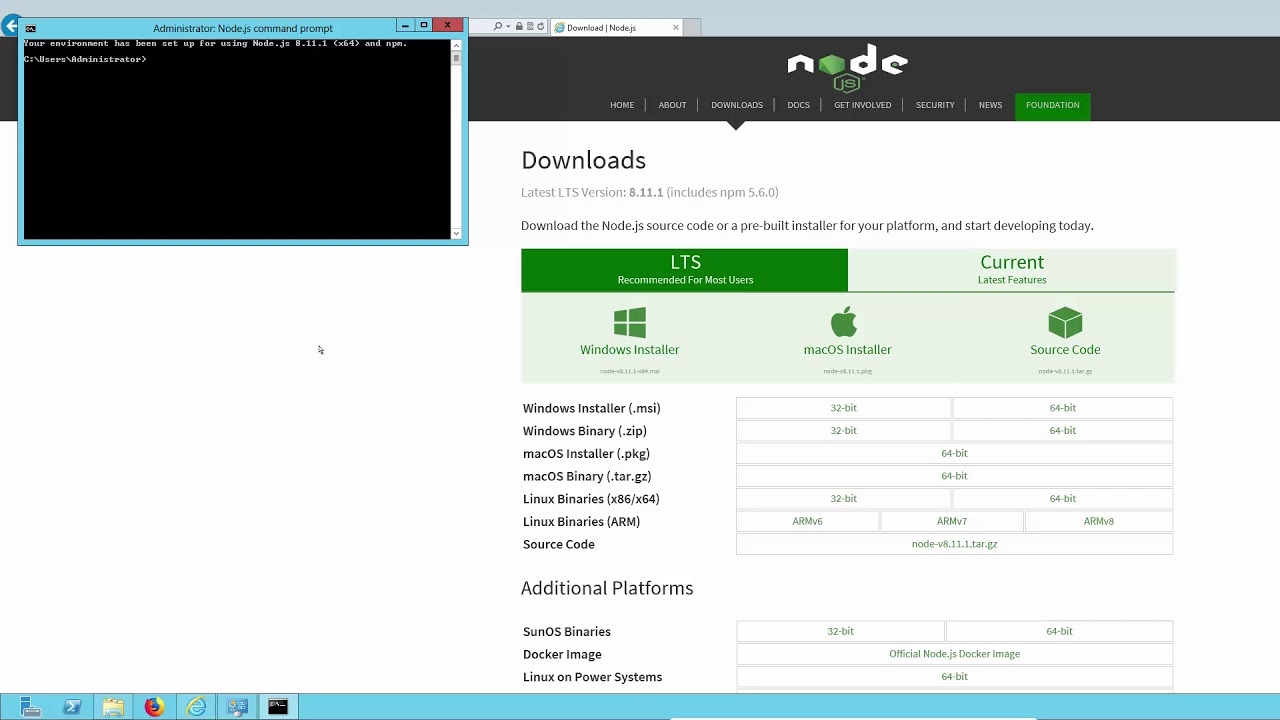The width and height of the screenshot is (1280, 720).
Task: Click the Windows logo installer icon
Action: click(630, 323)
